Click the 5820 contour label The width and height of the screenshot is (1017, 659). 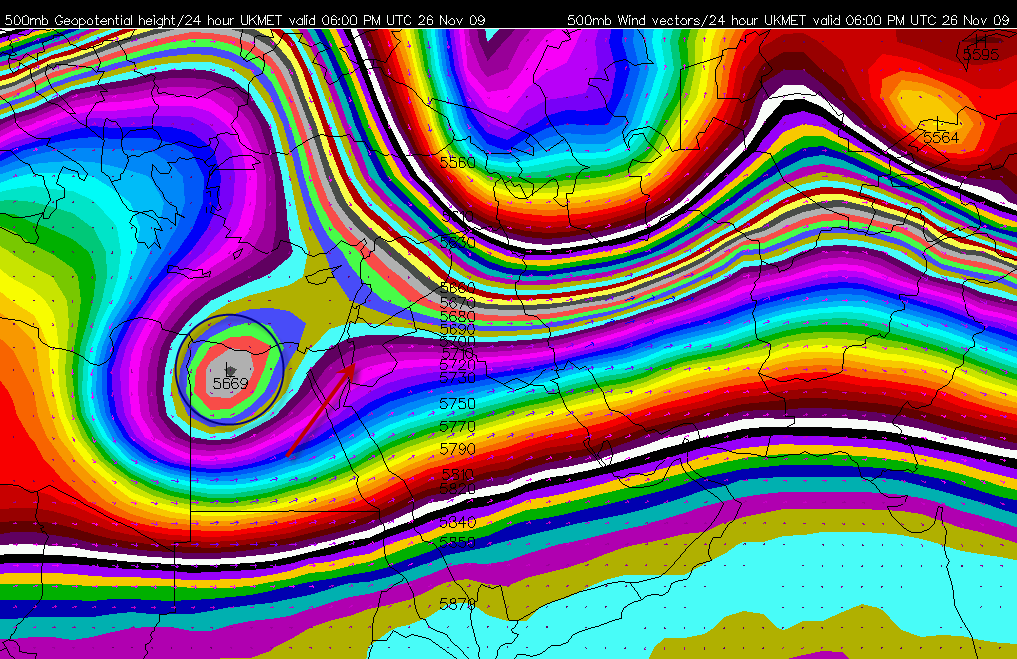click(457, 488)
